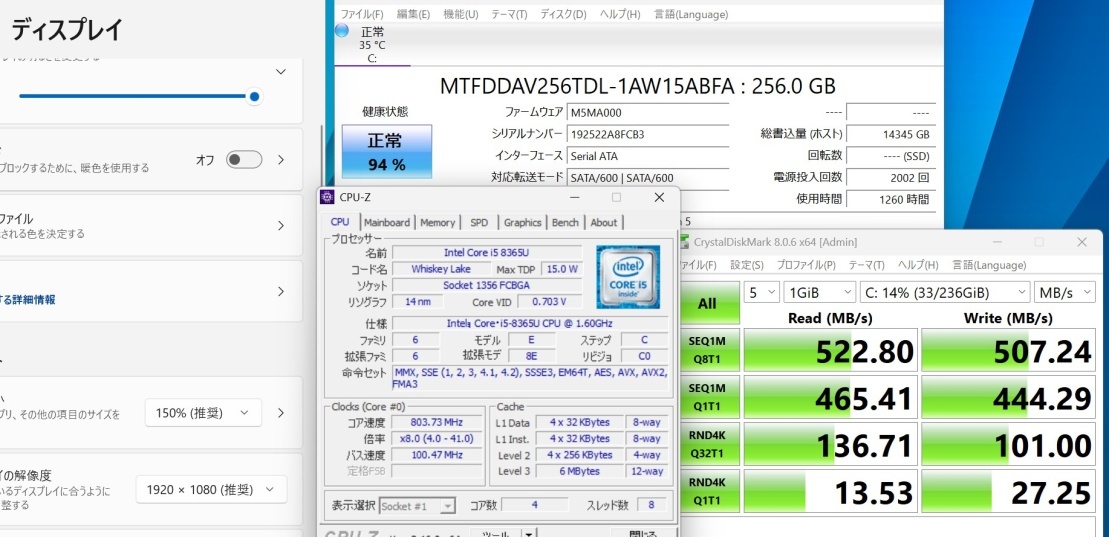This screenshot has width=1109, height=537.
Task: Switch to the About tab in CPU-Z
Action: click(x=603, y=222)
